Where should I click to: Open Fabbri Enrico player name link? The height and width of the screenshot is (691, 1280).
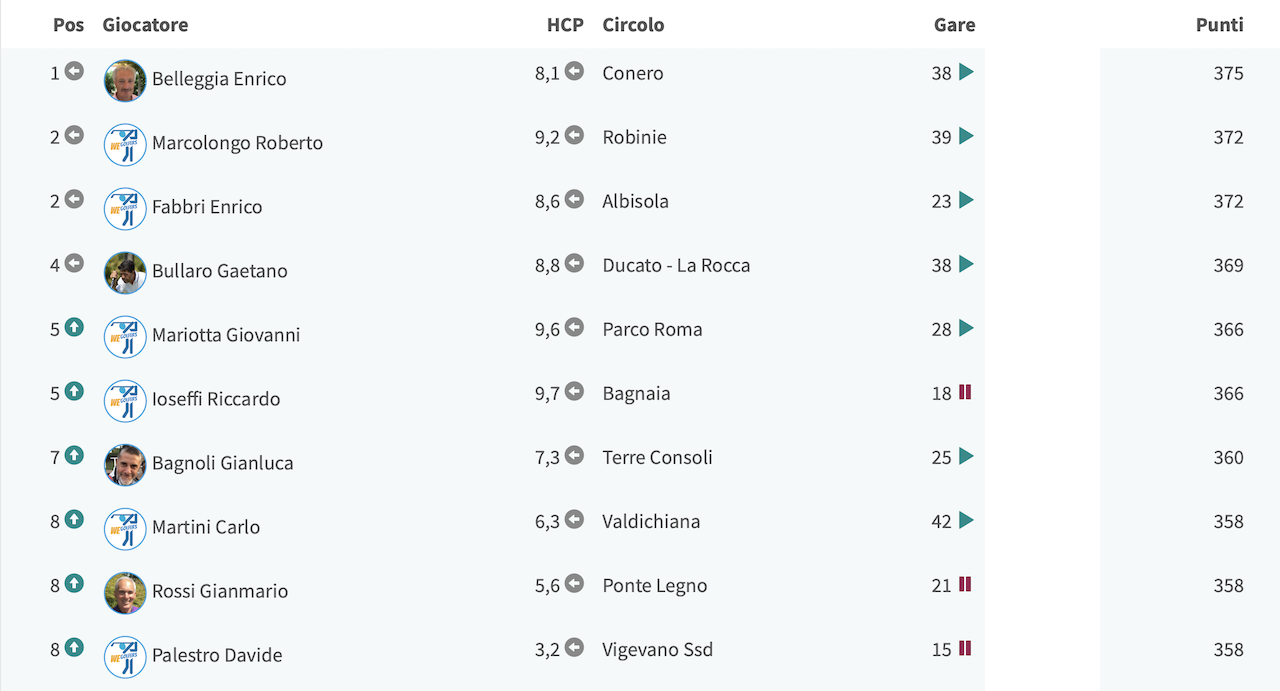(207, 207)
